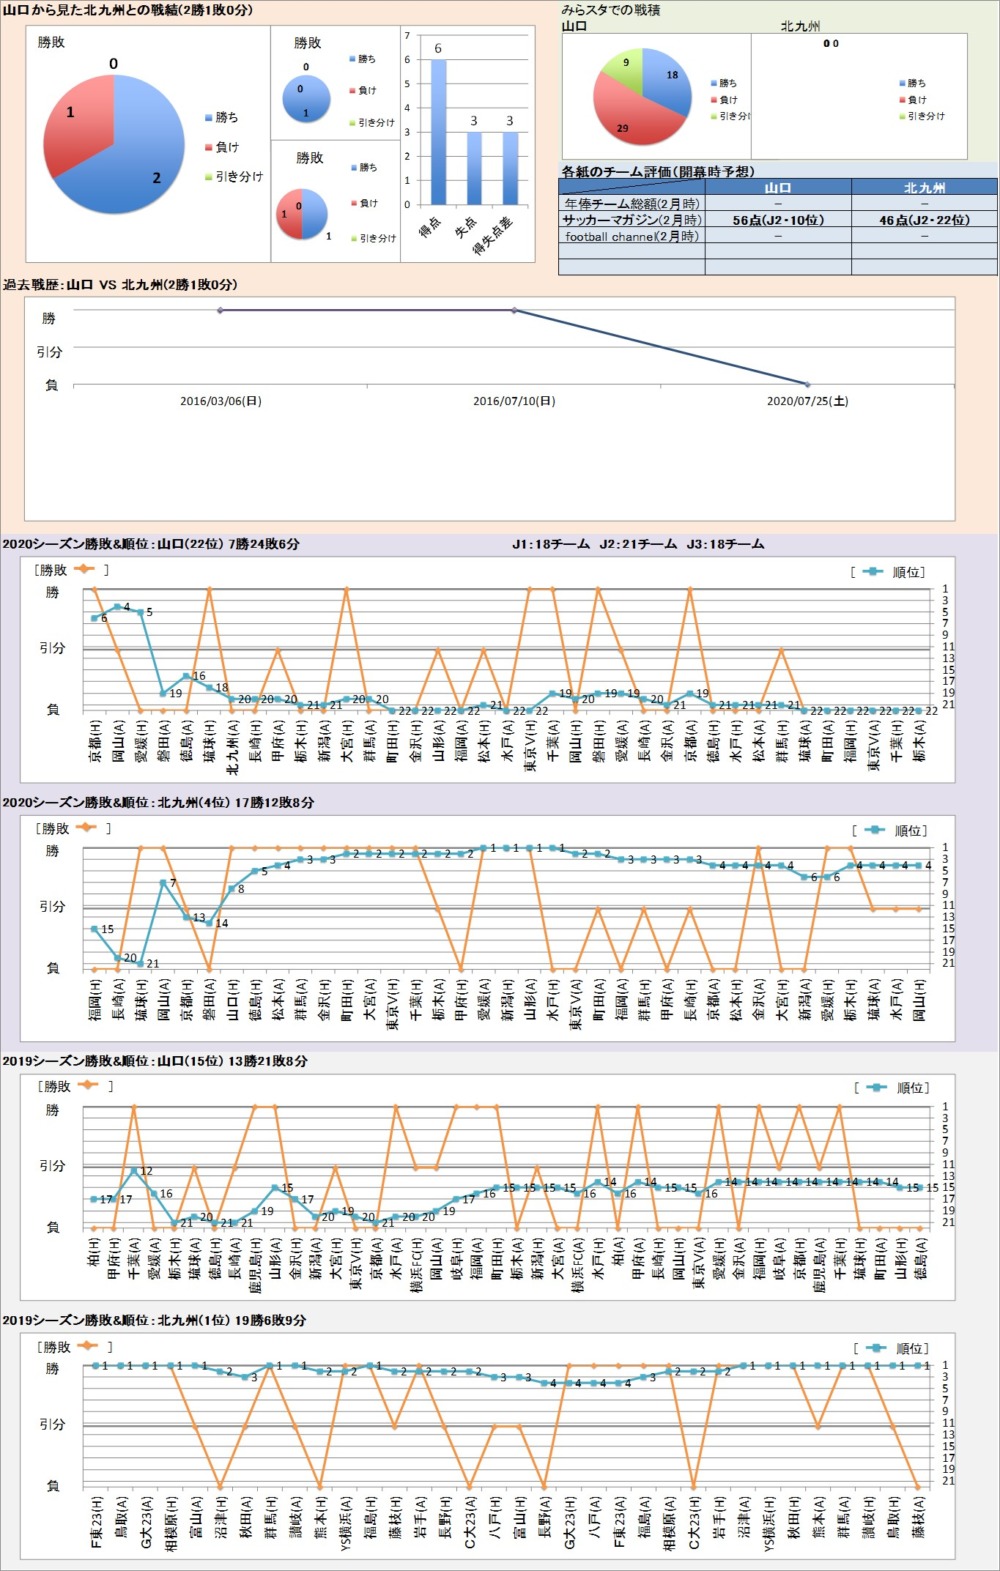Click the 46点(J2・22位) table cell
1000x1571 pixels.
tap(924, 220)
